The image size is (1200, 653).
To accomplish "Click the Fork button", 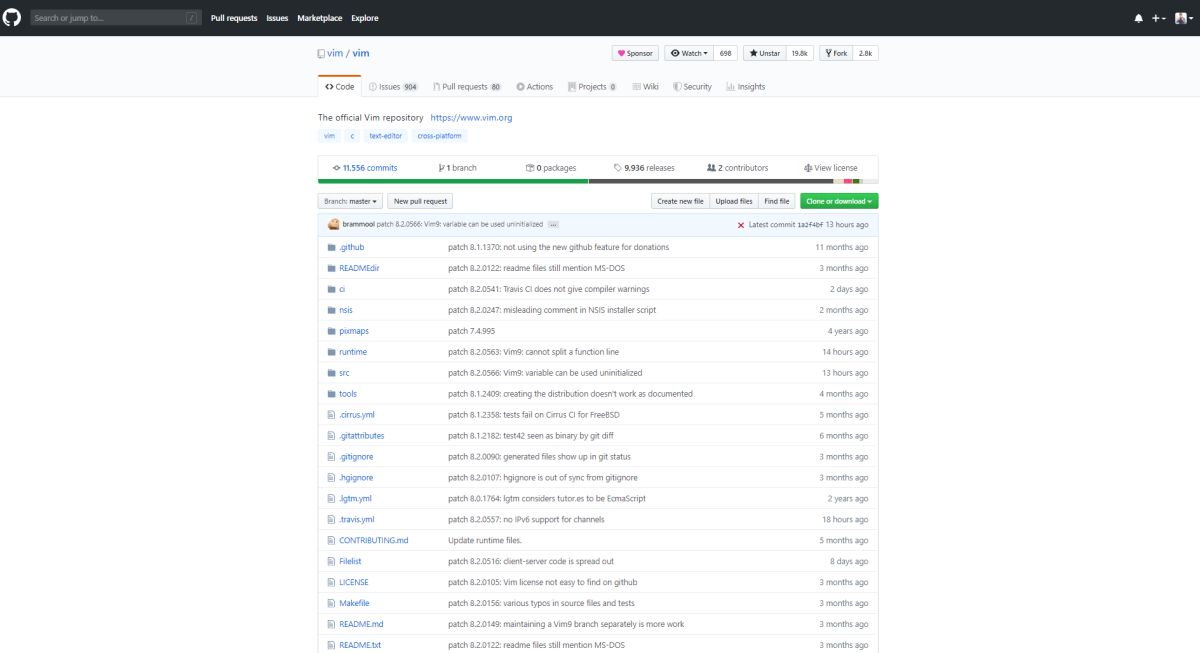I will (837, 53).
